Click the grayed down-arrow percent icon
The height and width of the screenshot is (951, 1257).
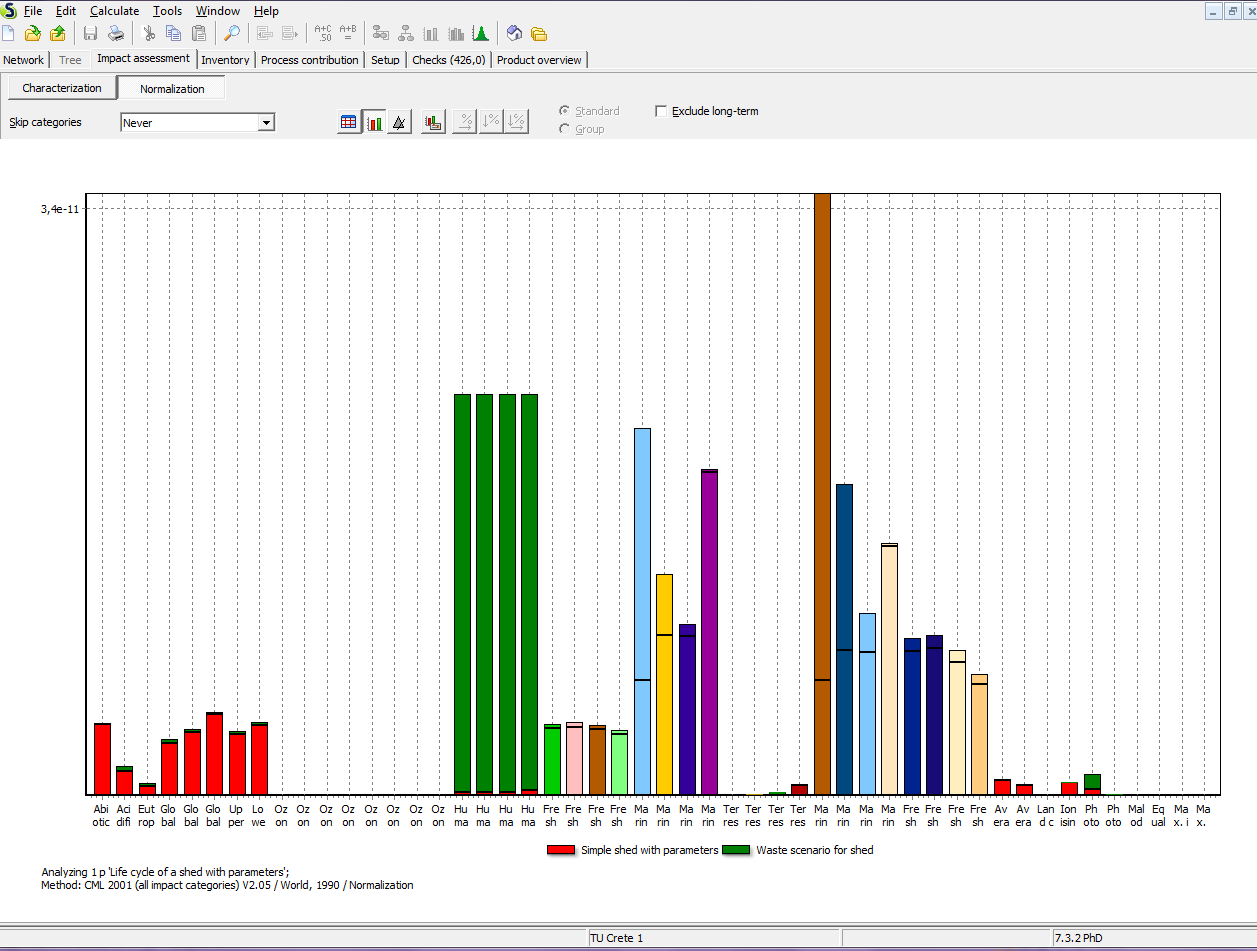pyautogui.click(x=490, y=123)
